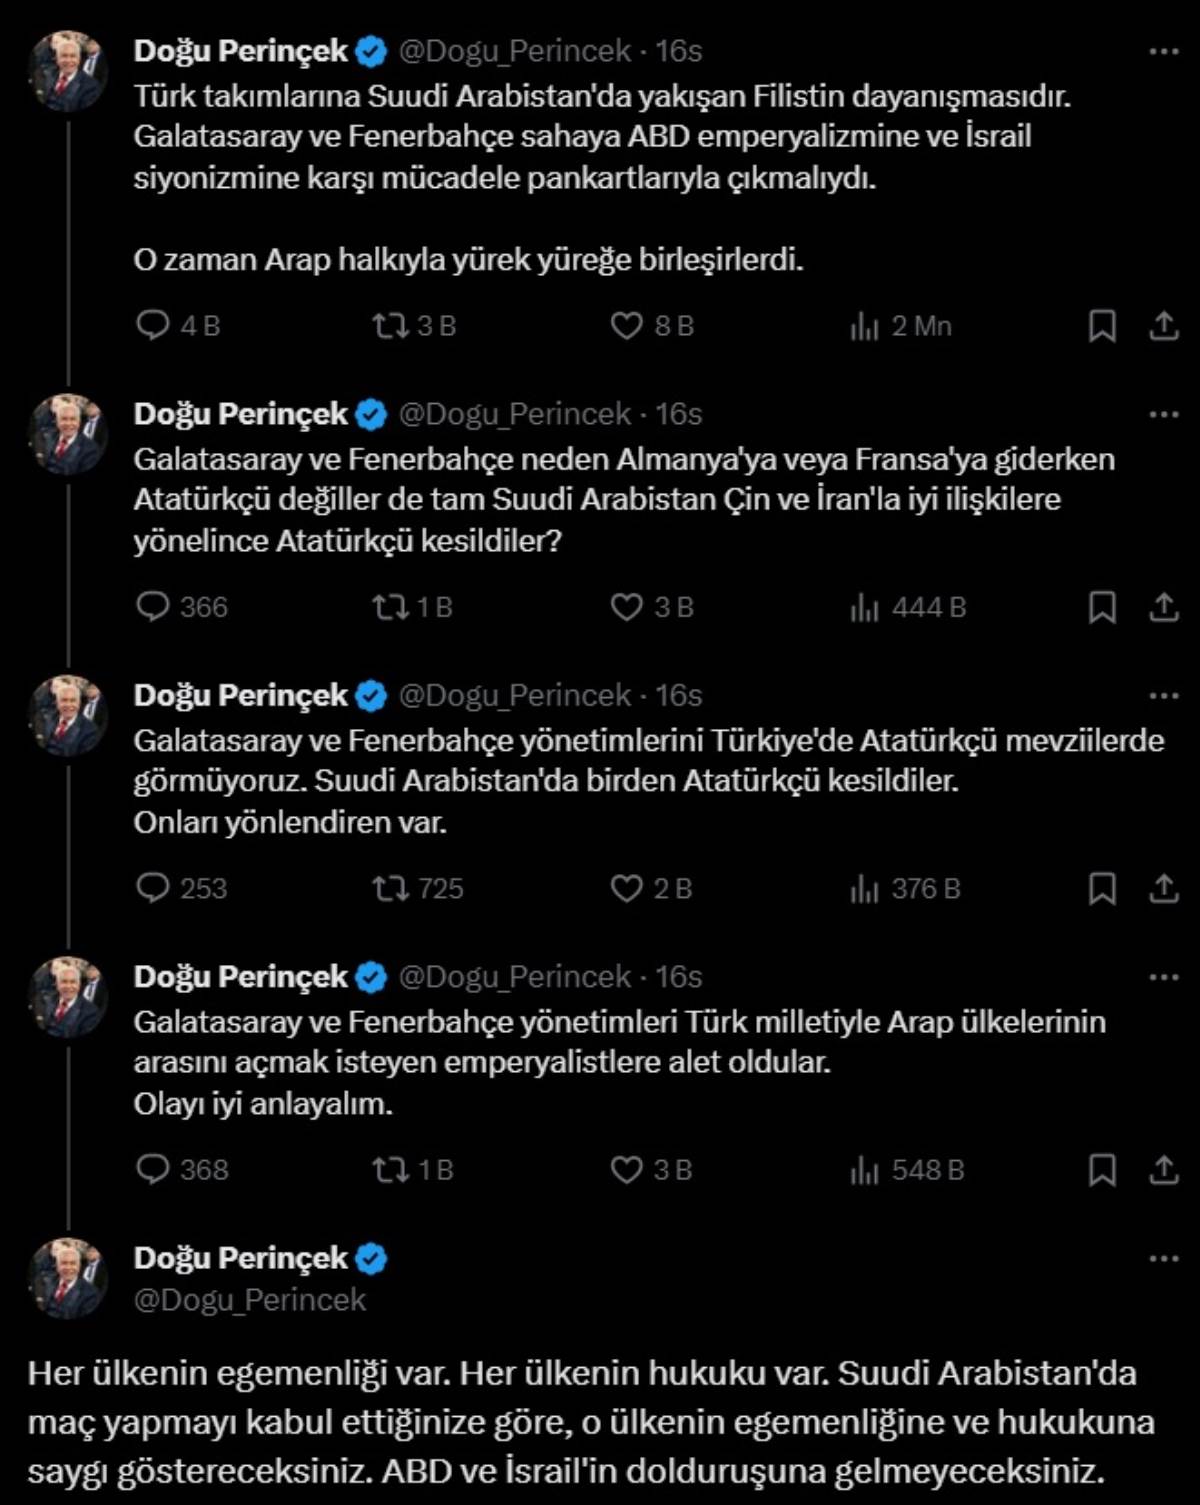Screen dimensions: 1200x1505
Task: Retweet the tweet with 3 B retweets at top
Action: pos(389,326)
